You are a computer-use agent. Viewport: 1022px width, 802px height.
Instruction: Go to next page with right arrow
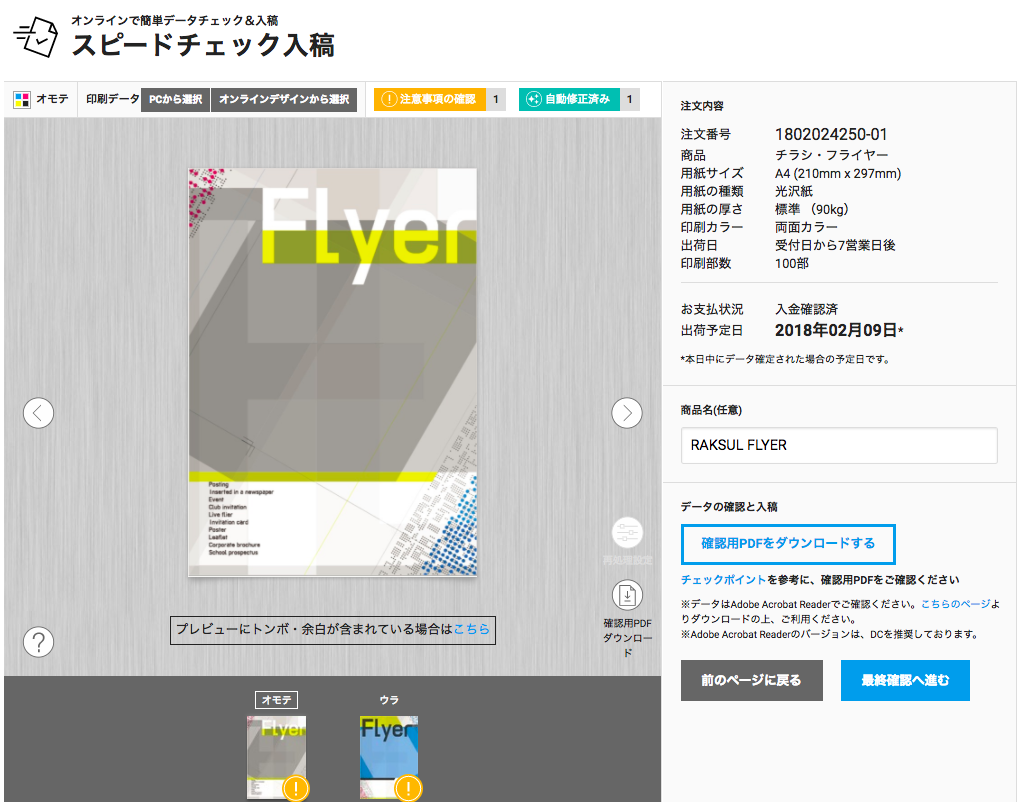pyautogui.click(x=627, y=412)
